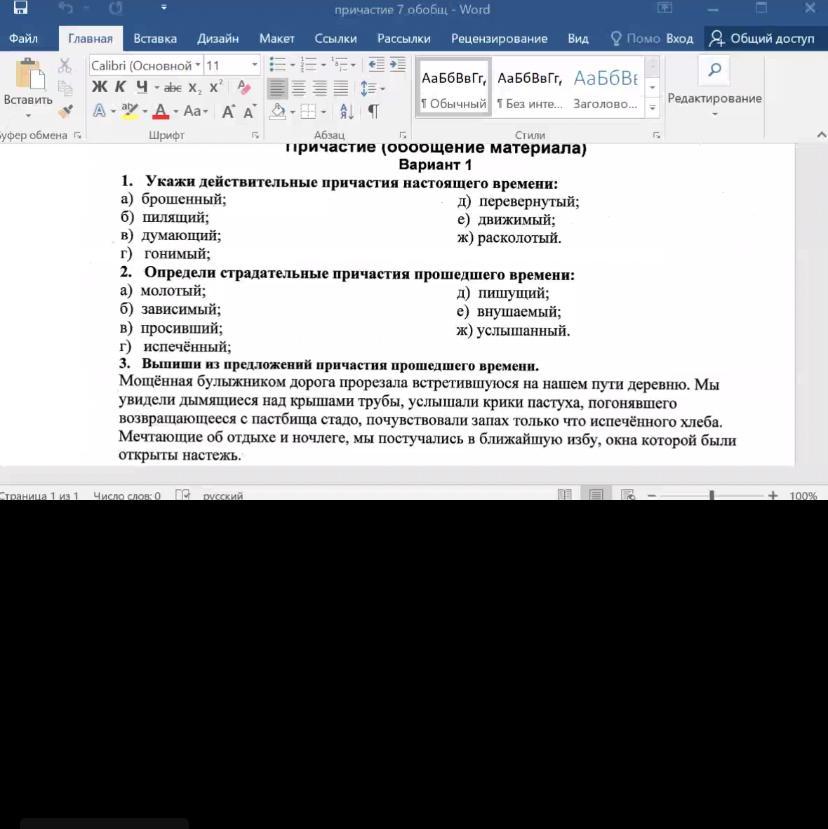Click the Общий доступ share button

click(763, 39)
